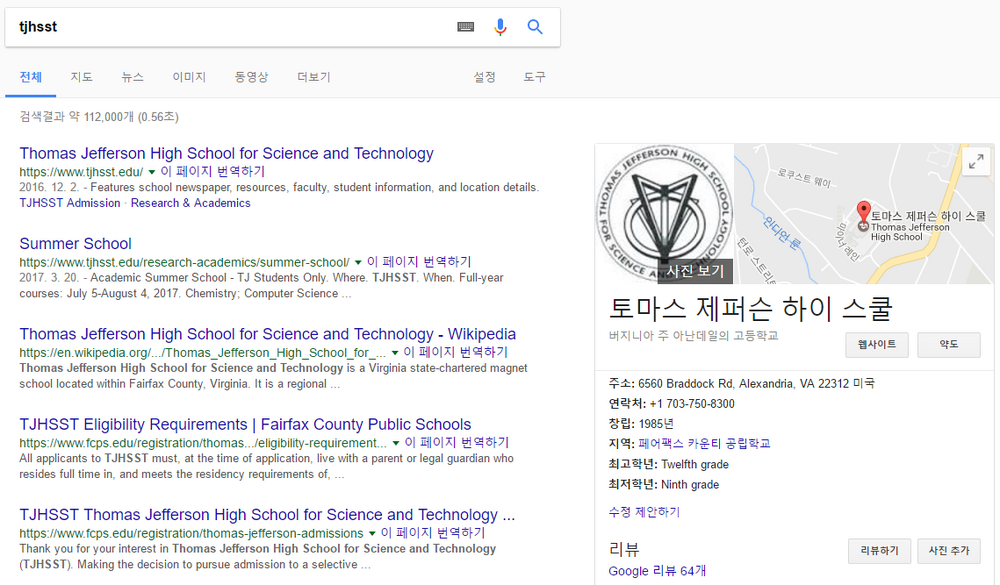
Task: Open the school seal photo thumbnail
Action: [665, 214]
